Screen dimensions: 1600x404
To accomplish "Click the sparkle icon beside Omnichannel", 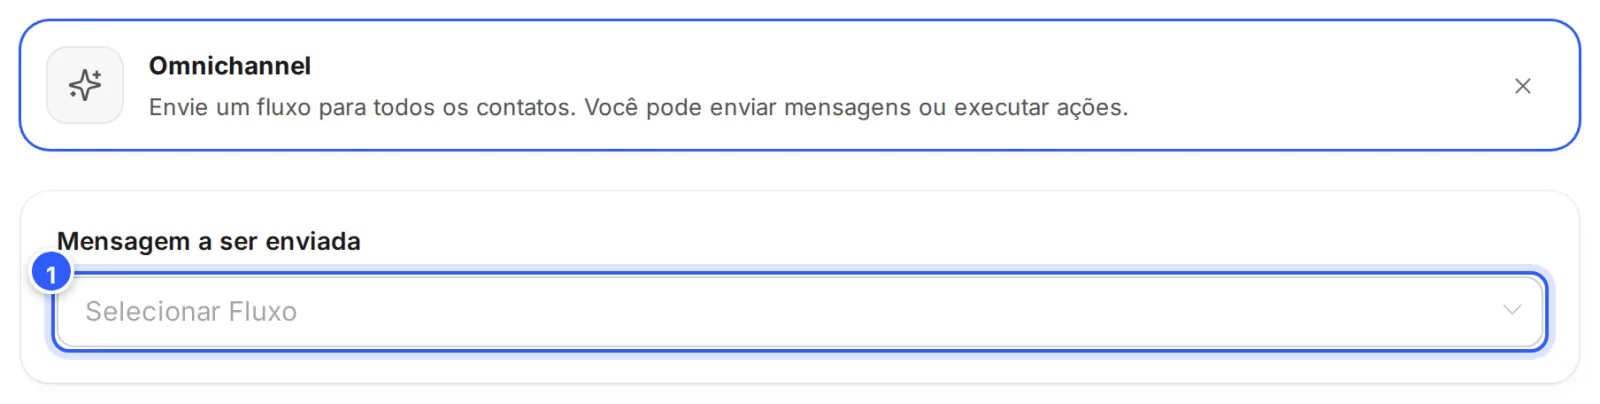I will click(x=85, y=85).
